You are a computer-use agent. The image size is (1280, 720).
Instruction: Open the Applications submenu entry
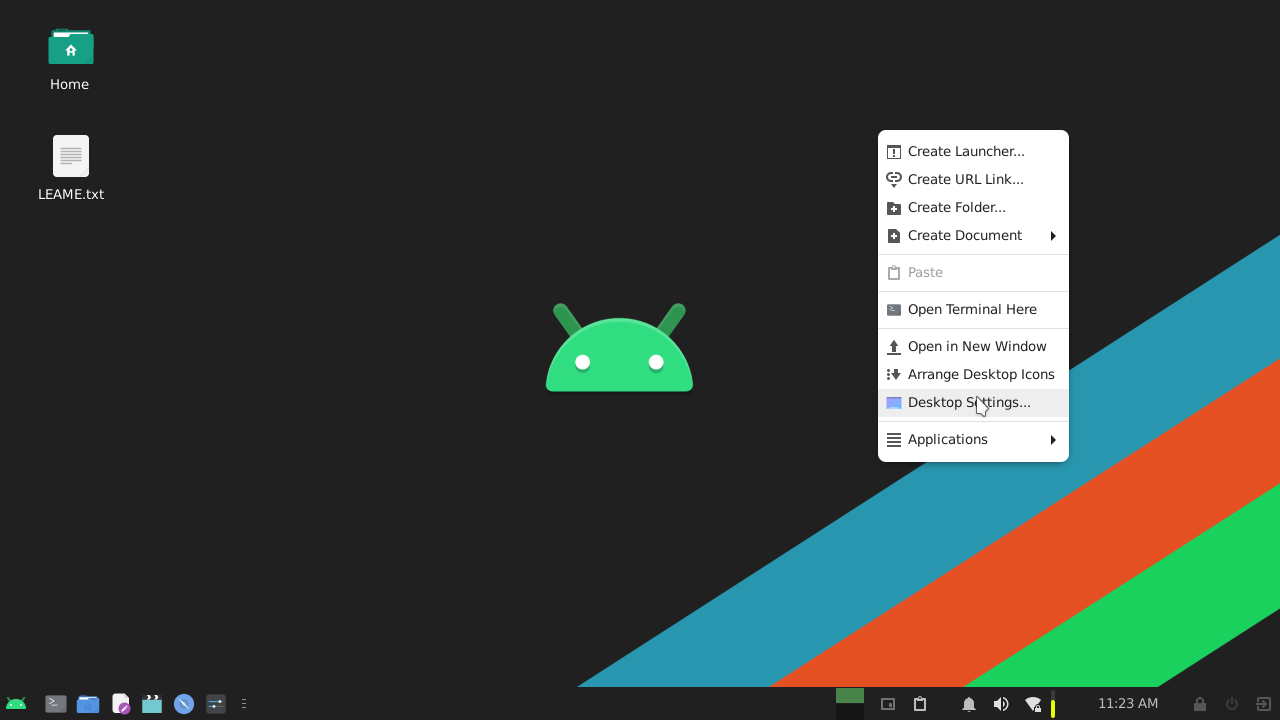point(973,439)
